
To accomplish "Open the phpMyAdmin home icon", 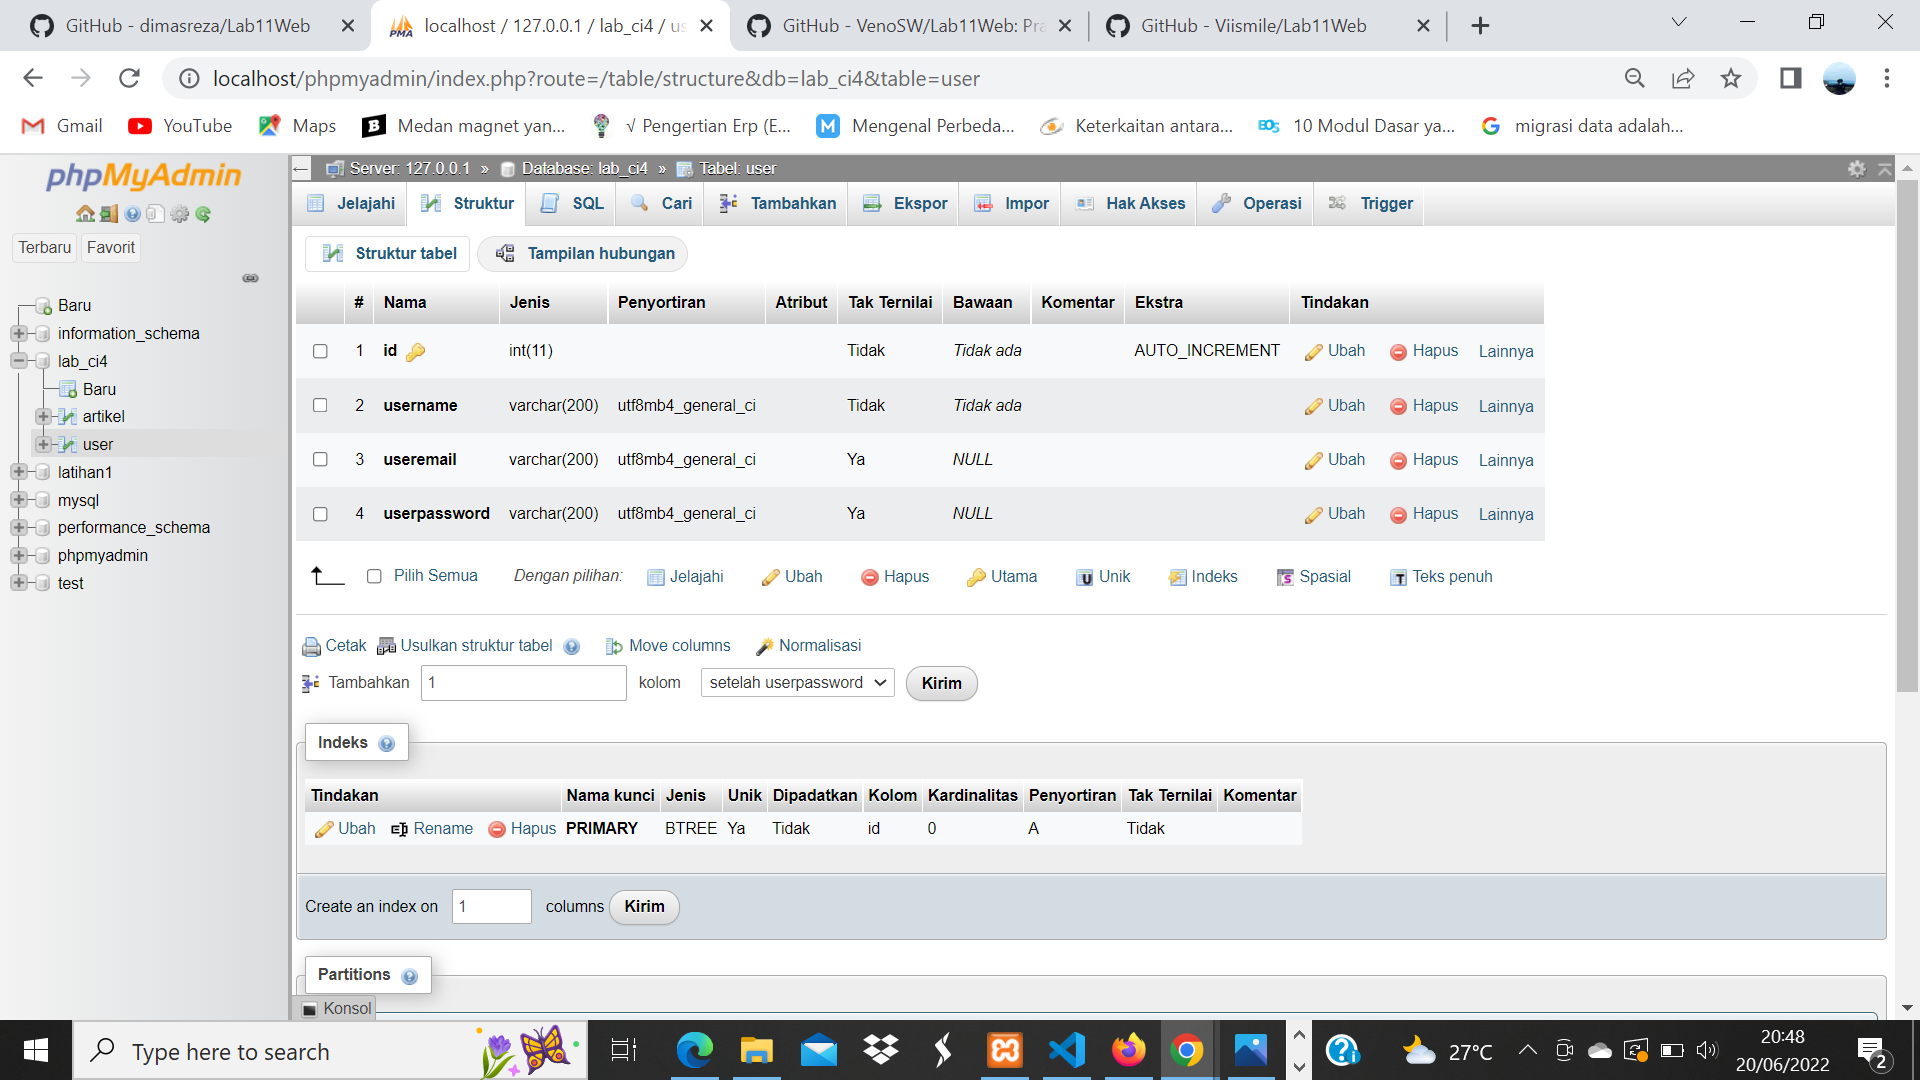I will pyautogui.click(x=84, y=214).
